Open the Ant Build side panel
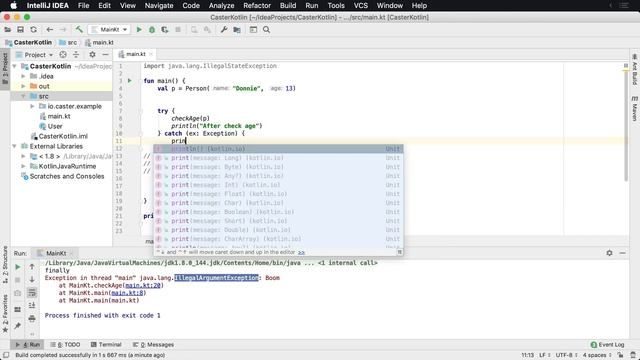 pos(634,69)
